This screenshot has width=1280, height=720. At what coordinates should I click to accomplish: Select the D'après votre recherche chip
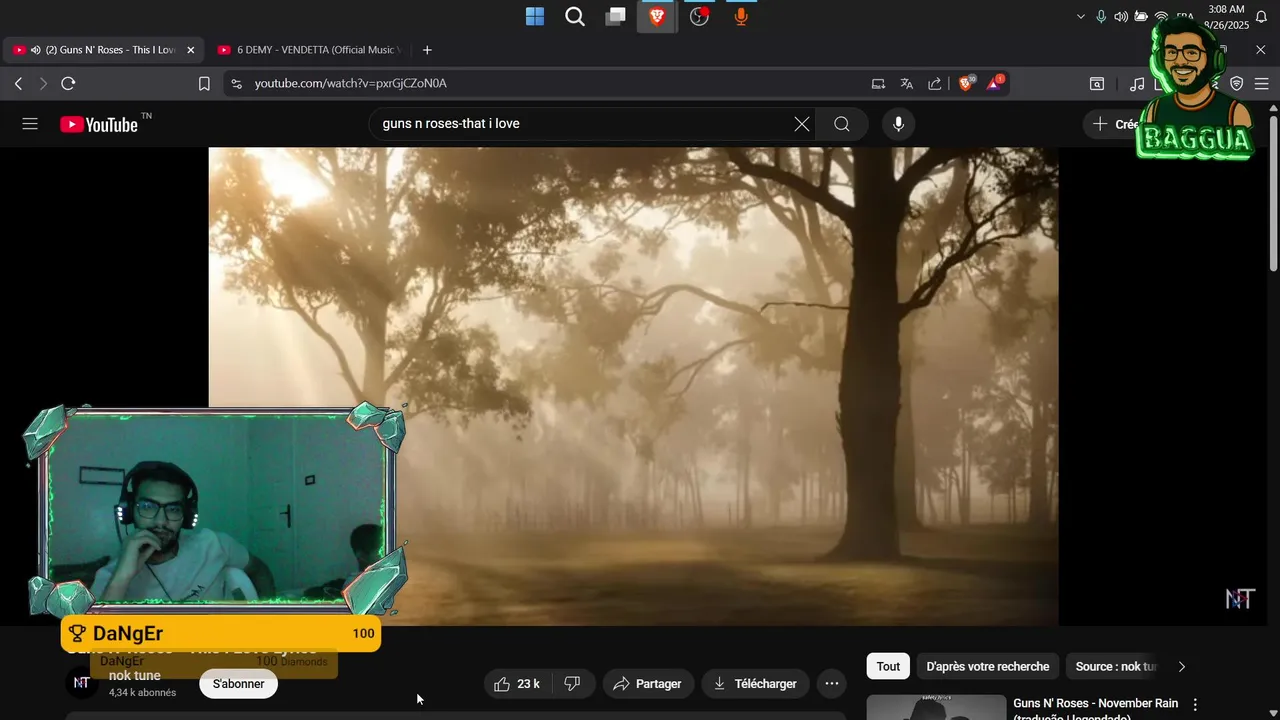tap(988, 666)
